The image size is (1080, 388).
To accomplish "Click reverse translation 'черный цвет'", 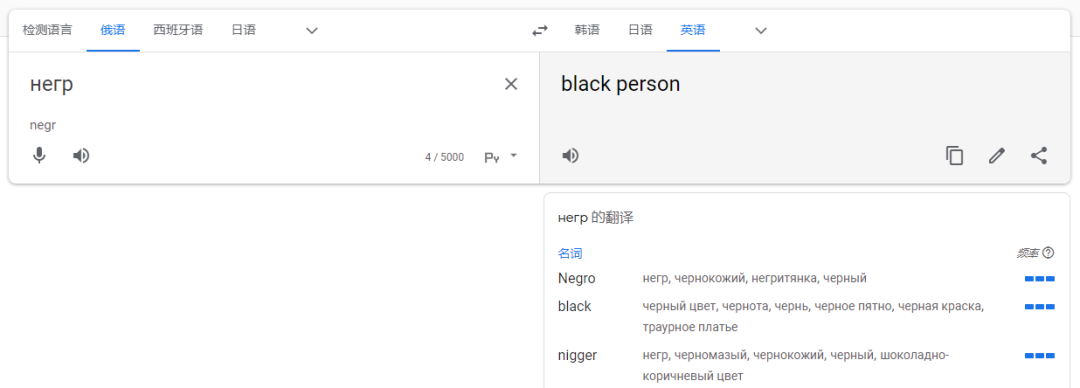I will click(679, 306).
